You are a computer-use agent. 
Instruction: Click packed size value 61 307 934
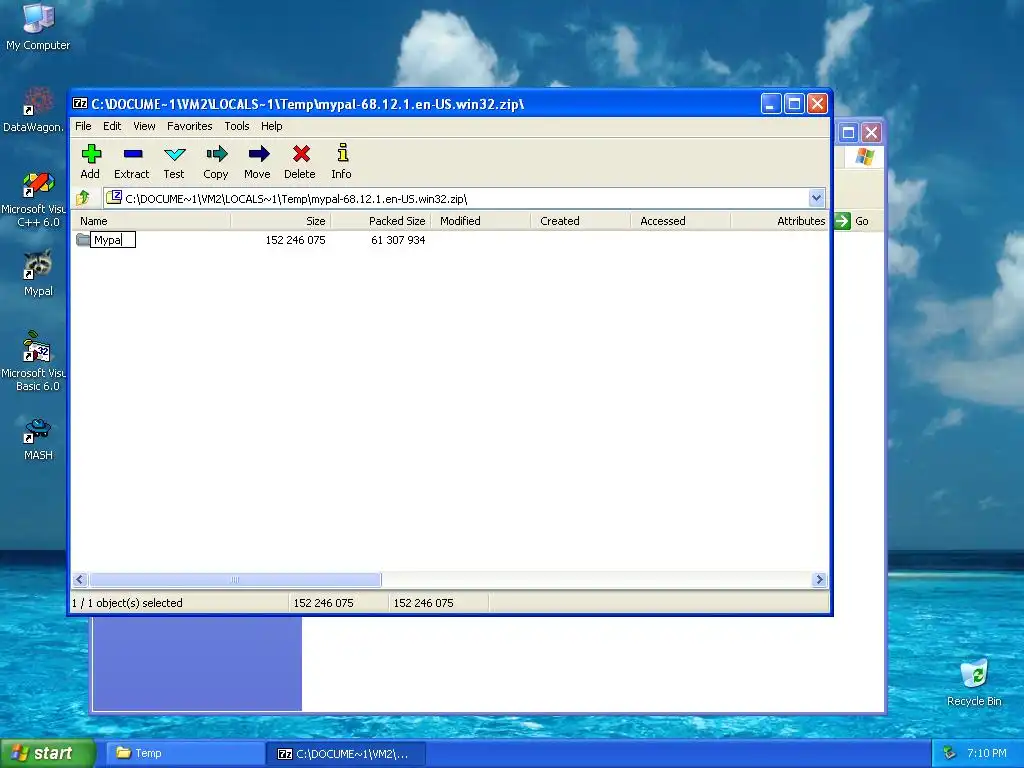pyautogui.click(x=398, y=240)
